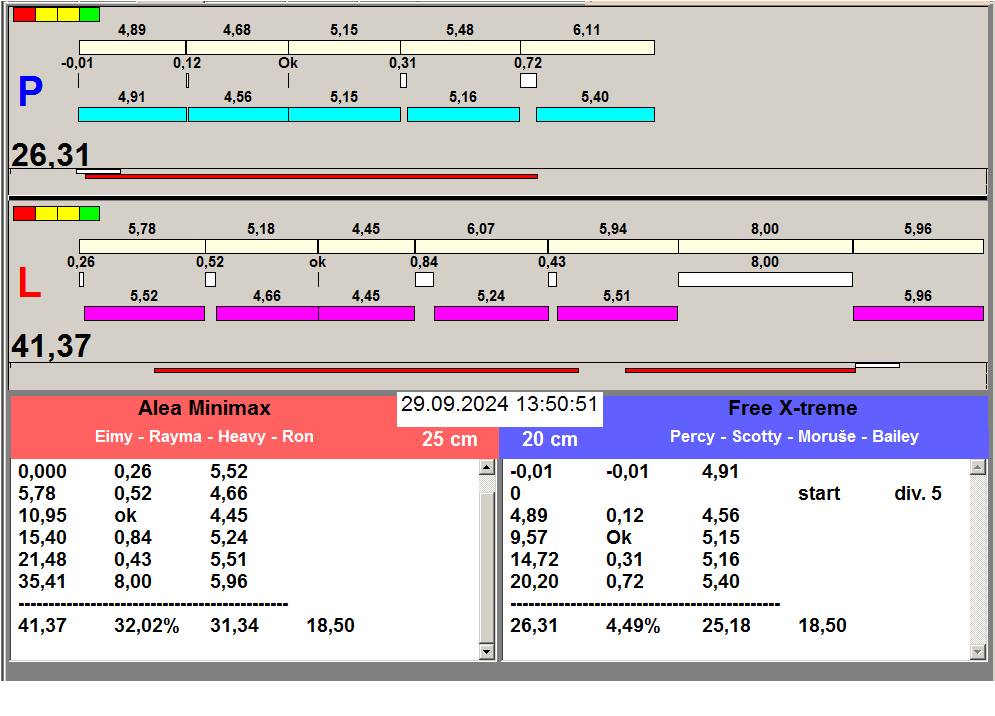Image resolution: width=995 pixels, height=716 pixels.
Task: Click the cyan bar labeled 4,56
Action: (x=239, y=114)
